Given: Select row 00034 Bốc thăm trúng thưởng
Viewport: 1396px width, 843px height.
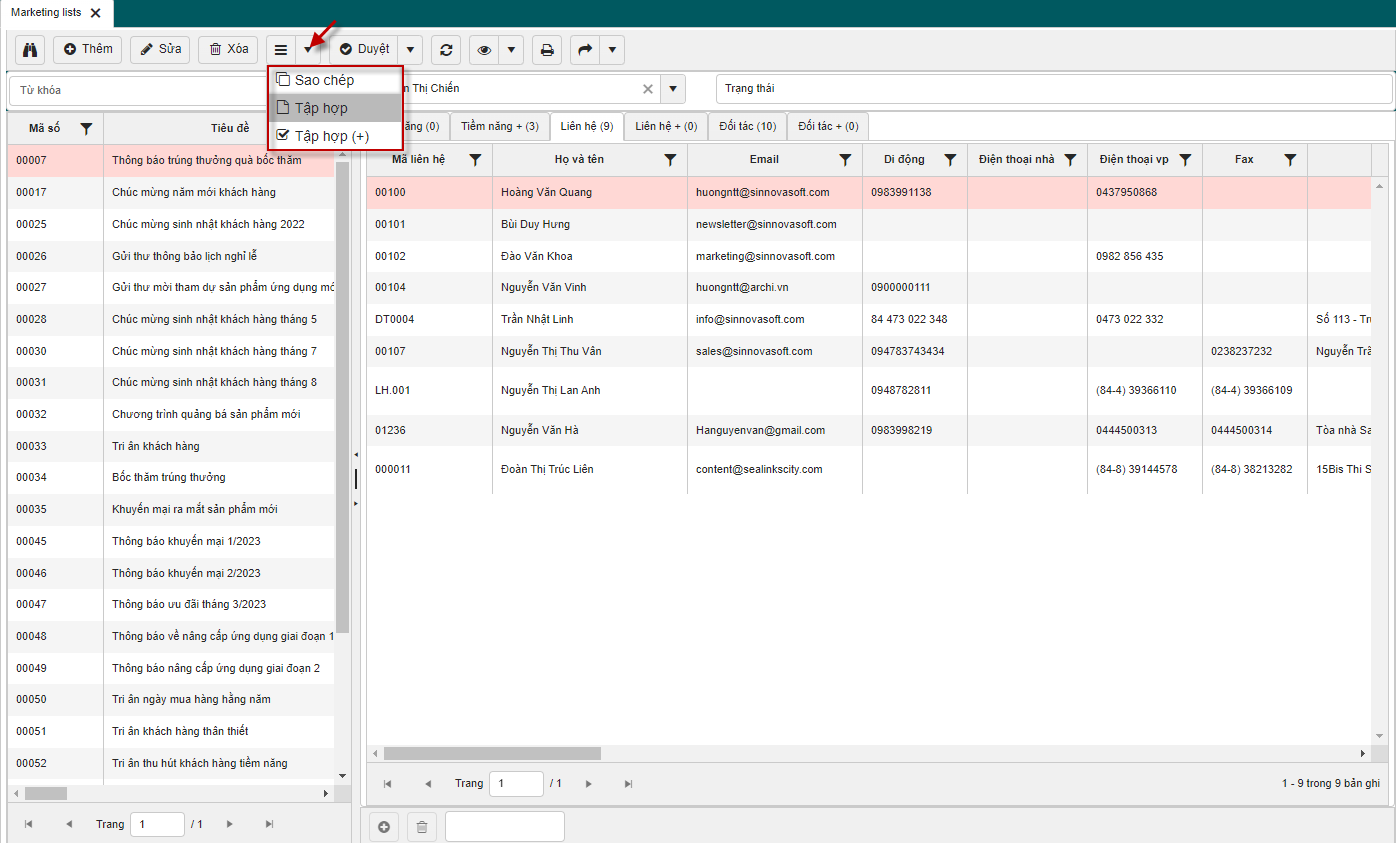Looking at the screenshot, I should (x=171, y=477).
